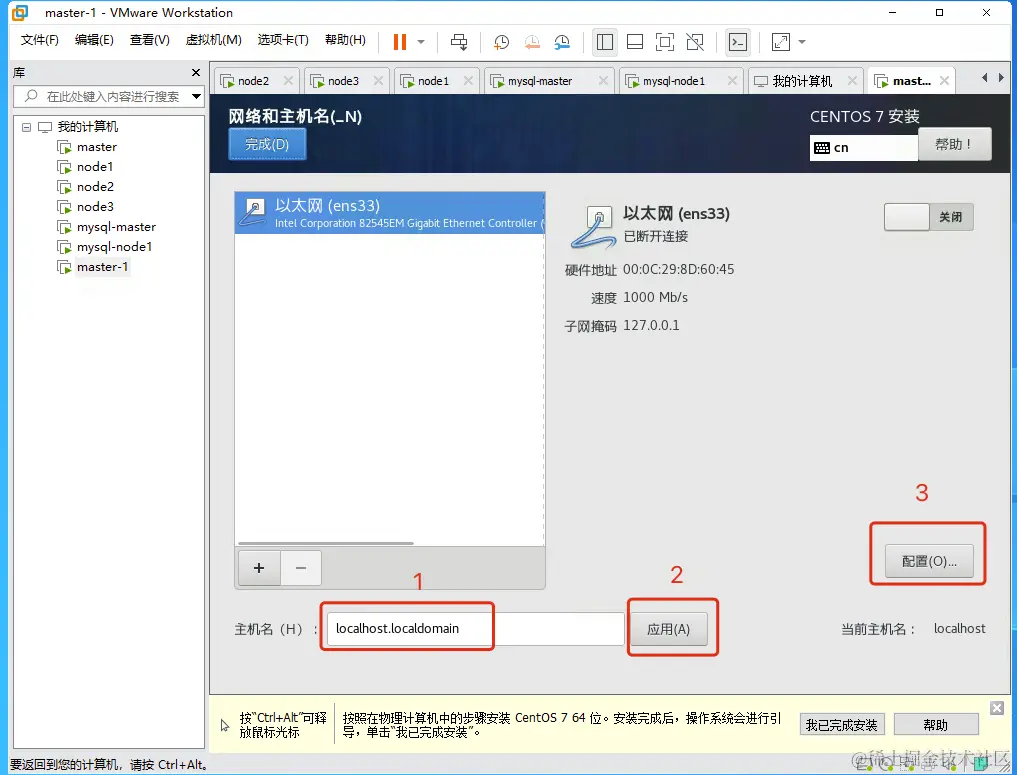Screen dimensions: 1017x775
Task: Click the stretch guest display icon
Action: (x=781, y=42)
